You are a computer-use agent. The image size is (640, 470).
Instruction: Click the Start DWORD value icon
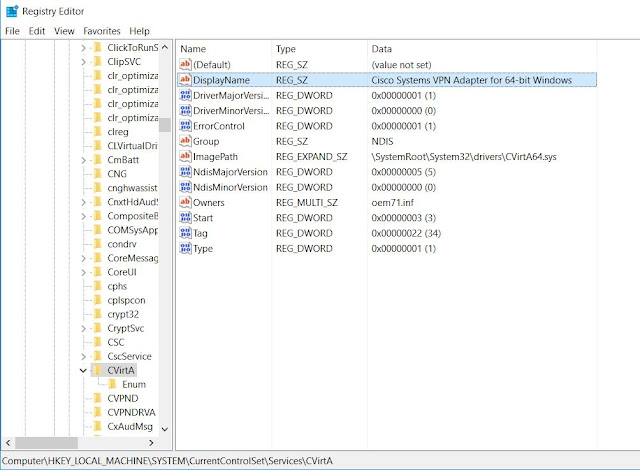185,218
